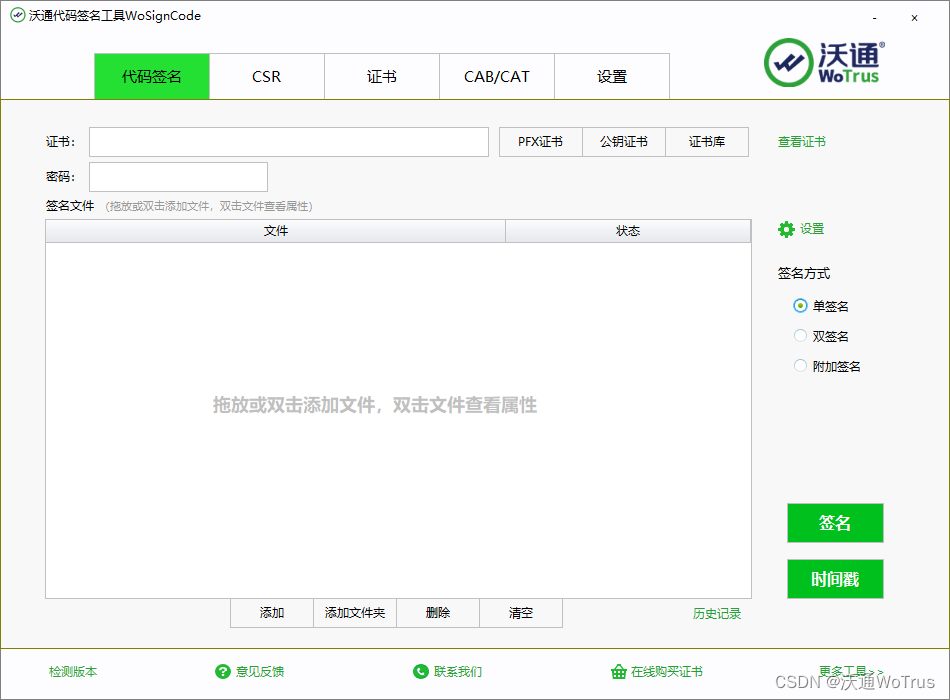This screenshot has width=950, height=700.
Task: Open the CSR tab
Action: click(267, 76)
